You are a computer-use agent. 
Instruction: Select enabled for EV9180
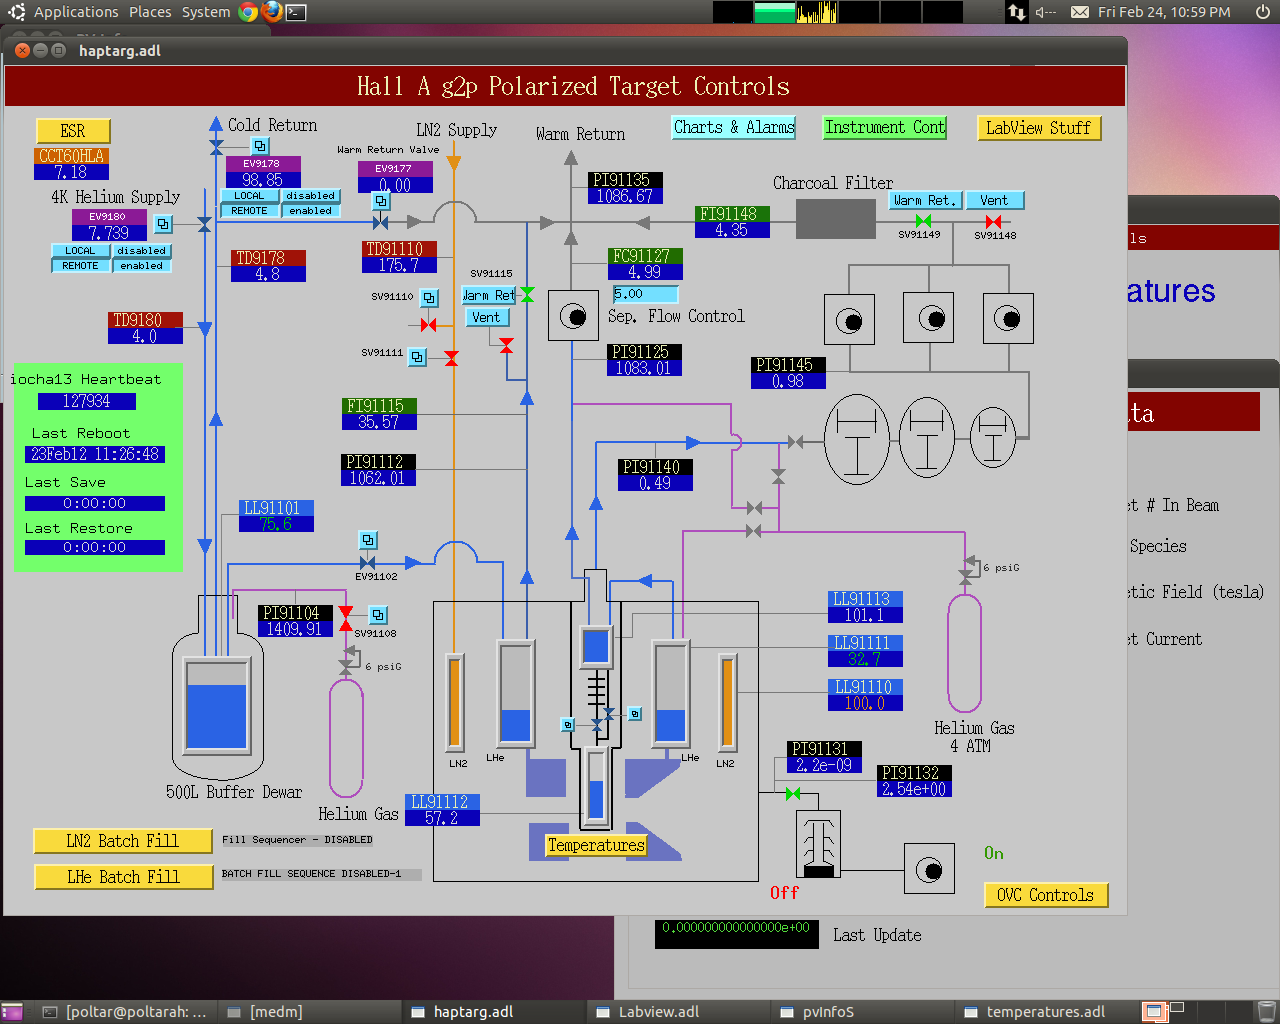tap(142, 266)
